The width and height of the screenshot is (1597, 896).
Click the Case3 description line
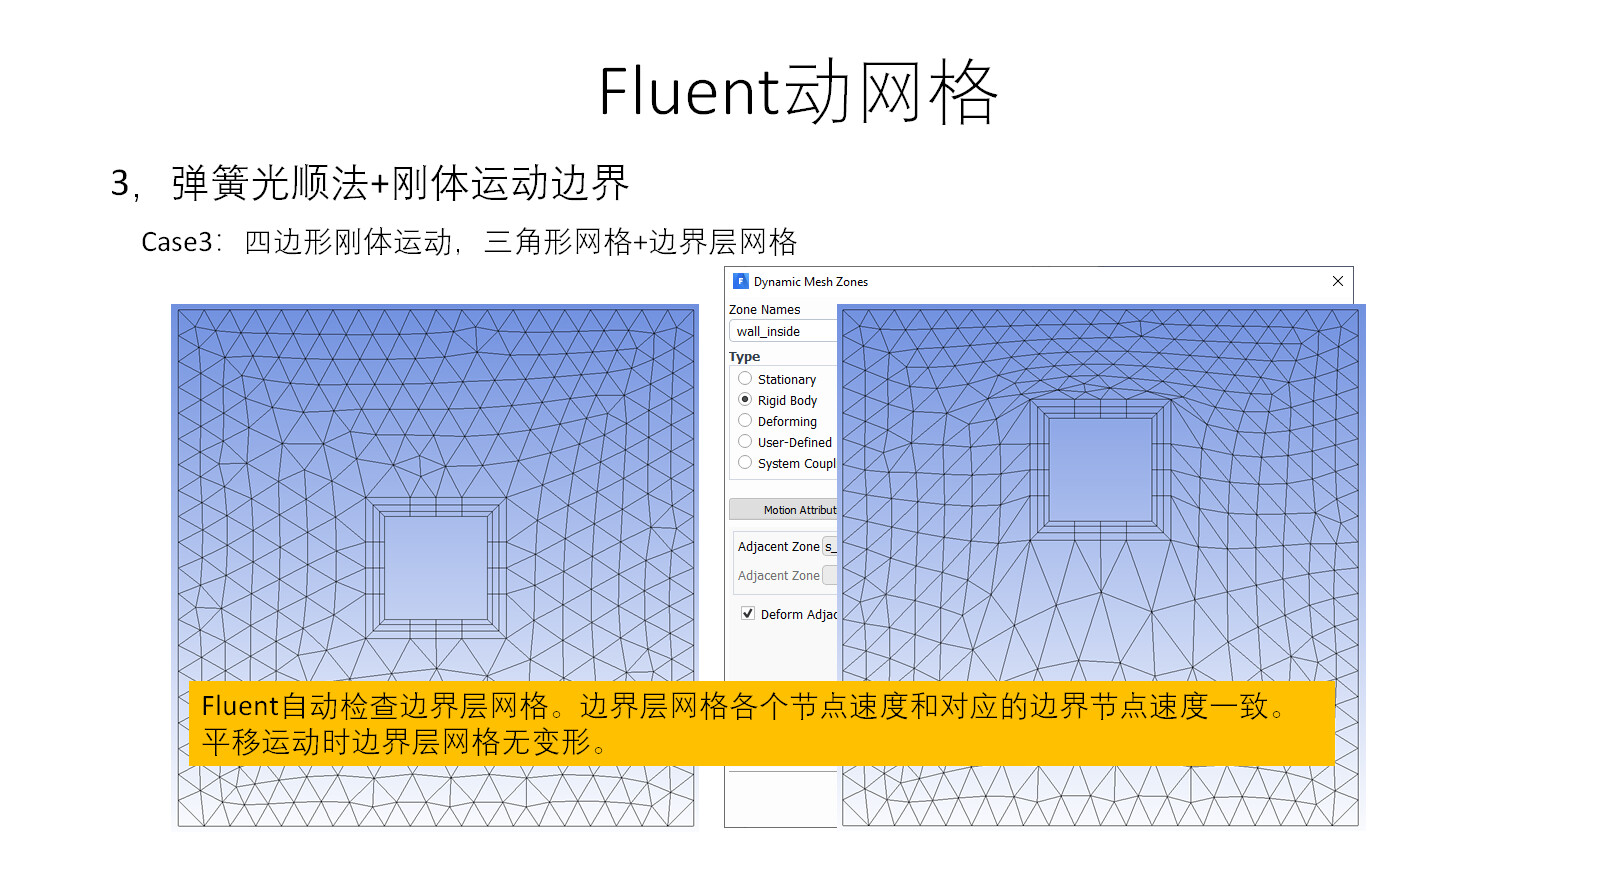(x=469, y=242)
